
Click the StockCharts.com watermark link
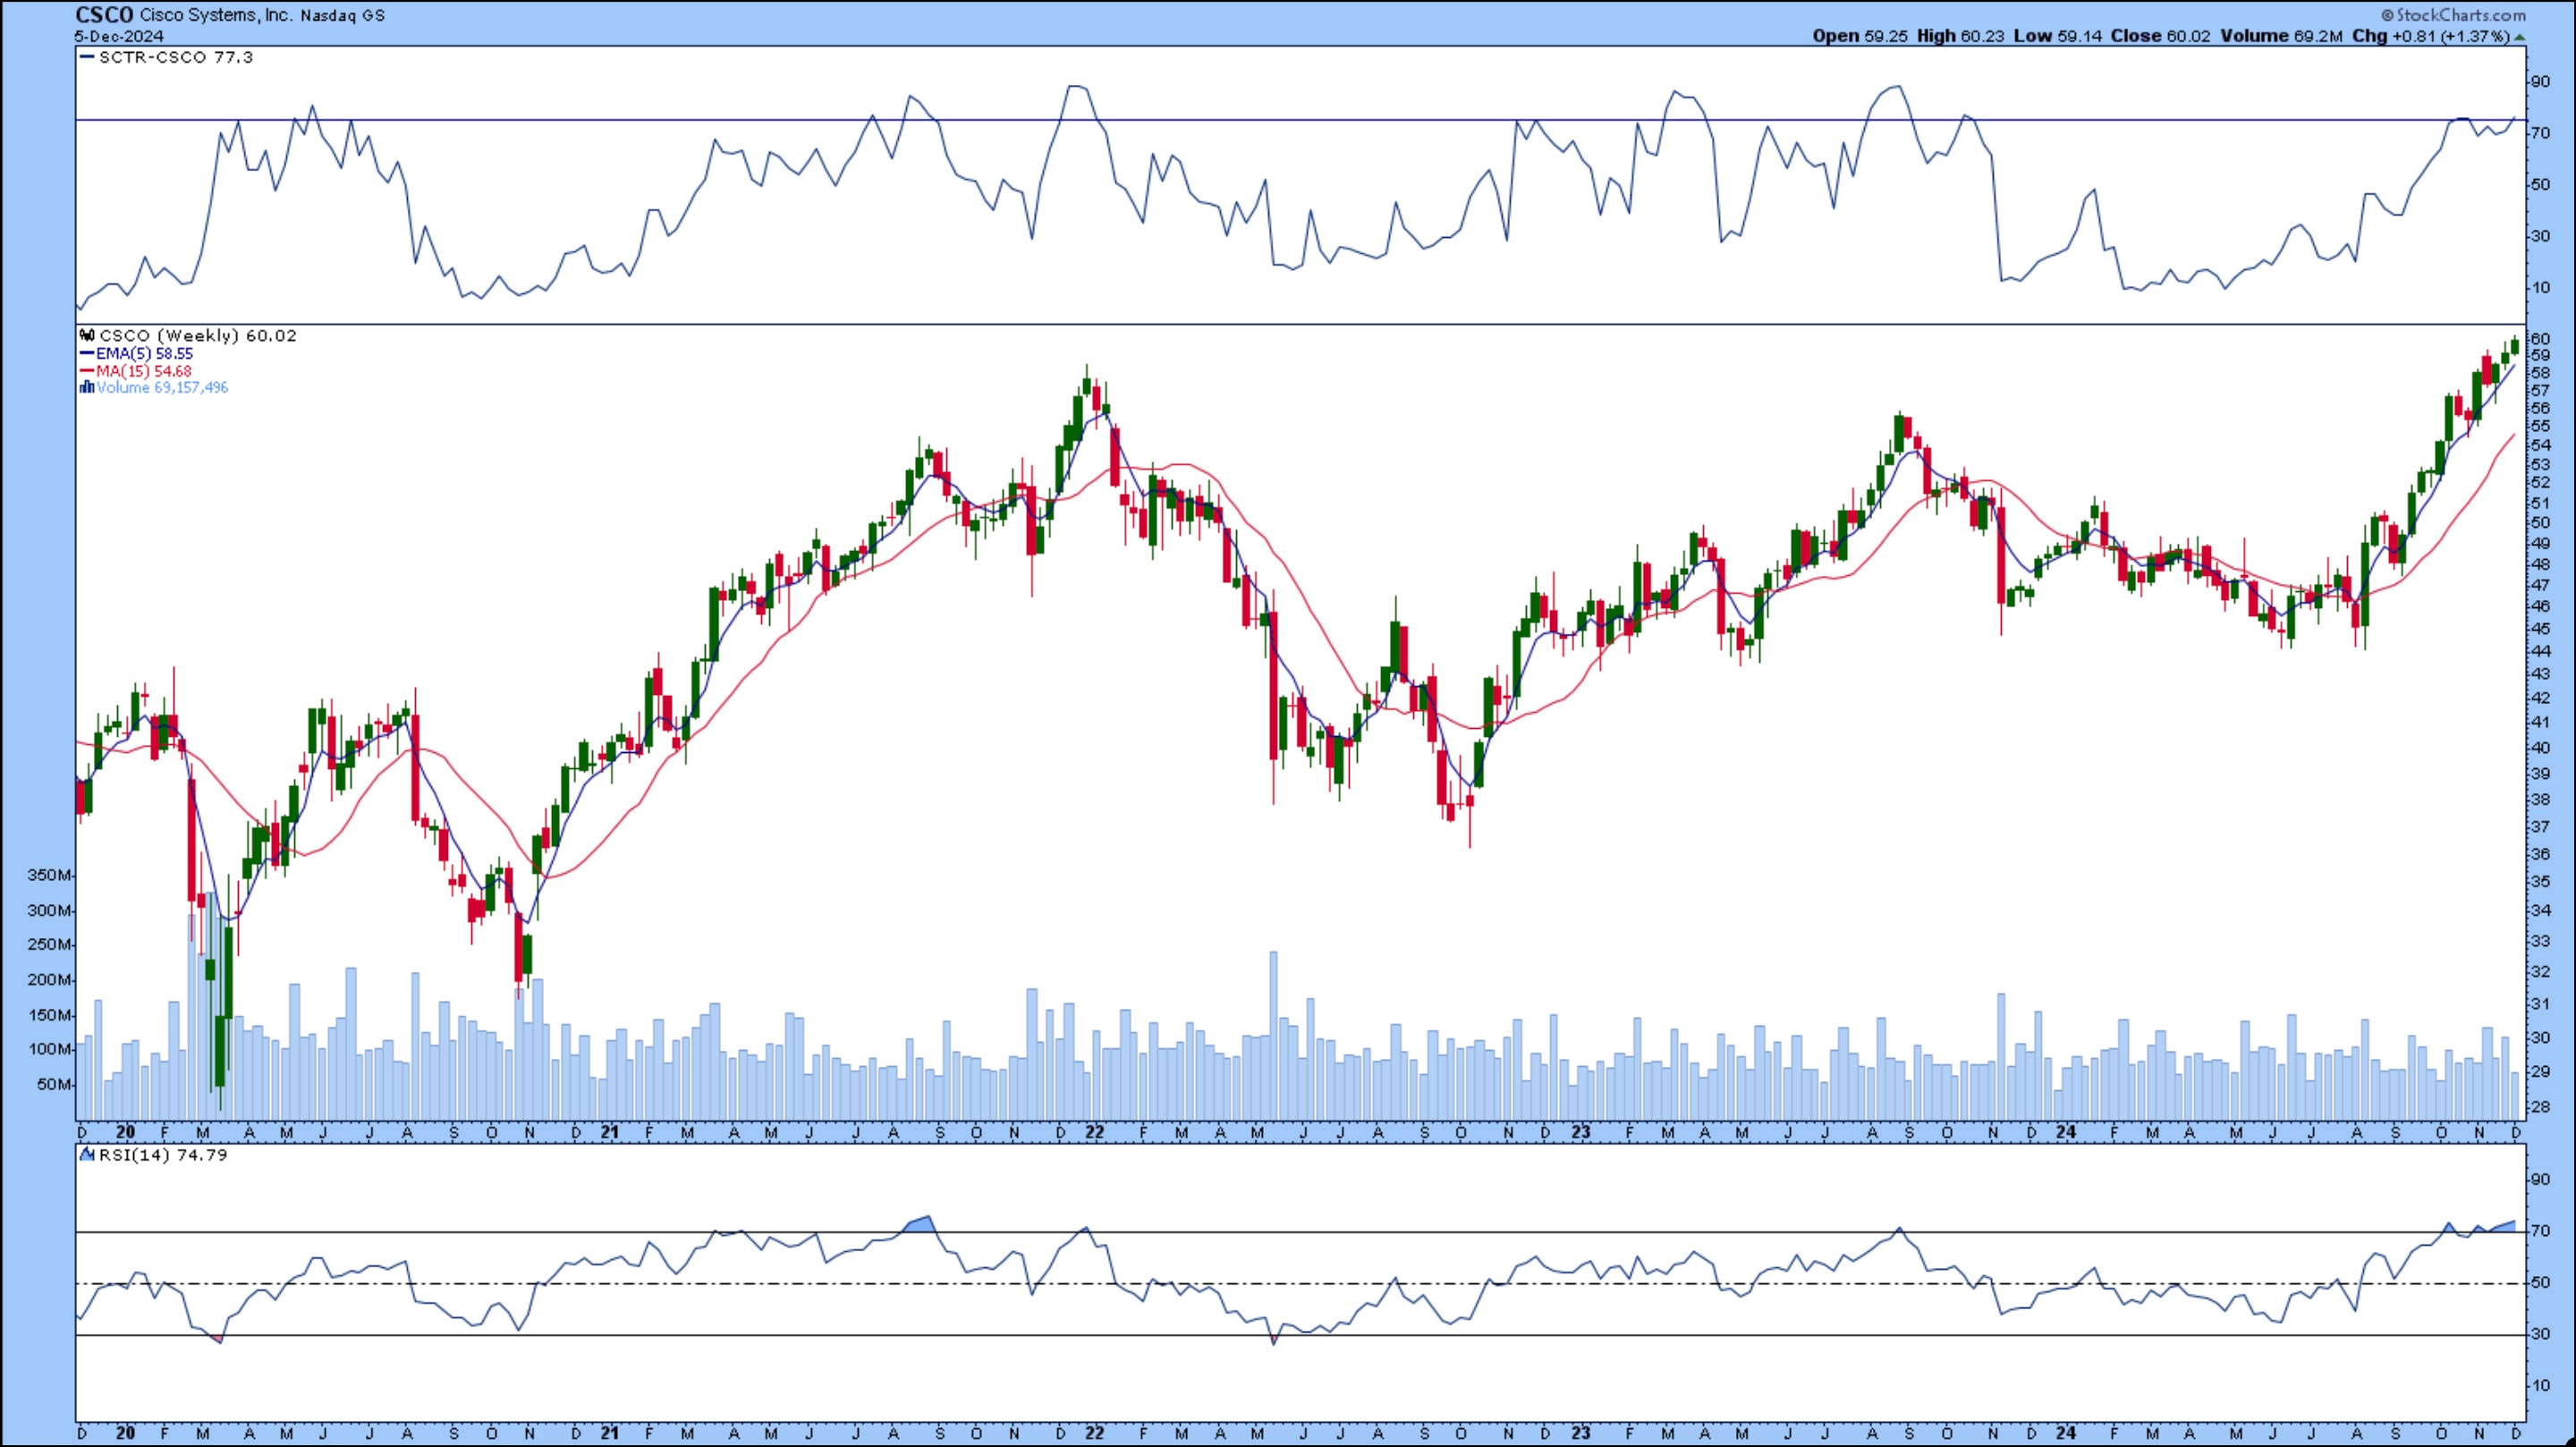tap(2453, 15)
